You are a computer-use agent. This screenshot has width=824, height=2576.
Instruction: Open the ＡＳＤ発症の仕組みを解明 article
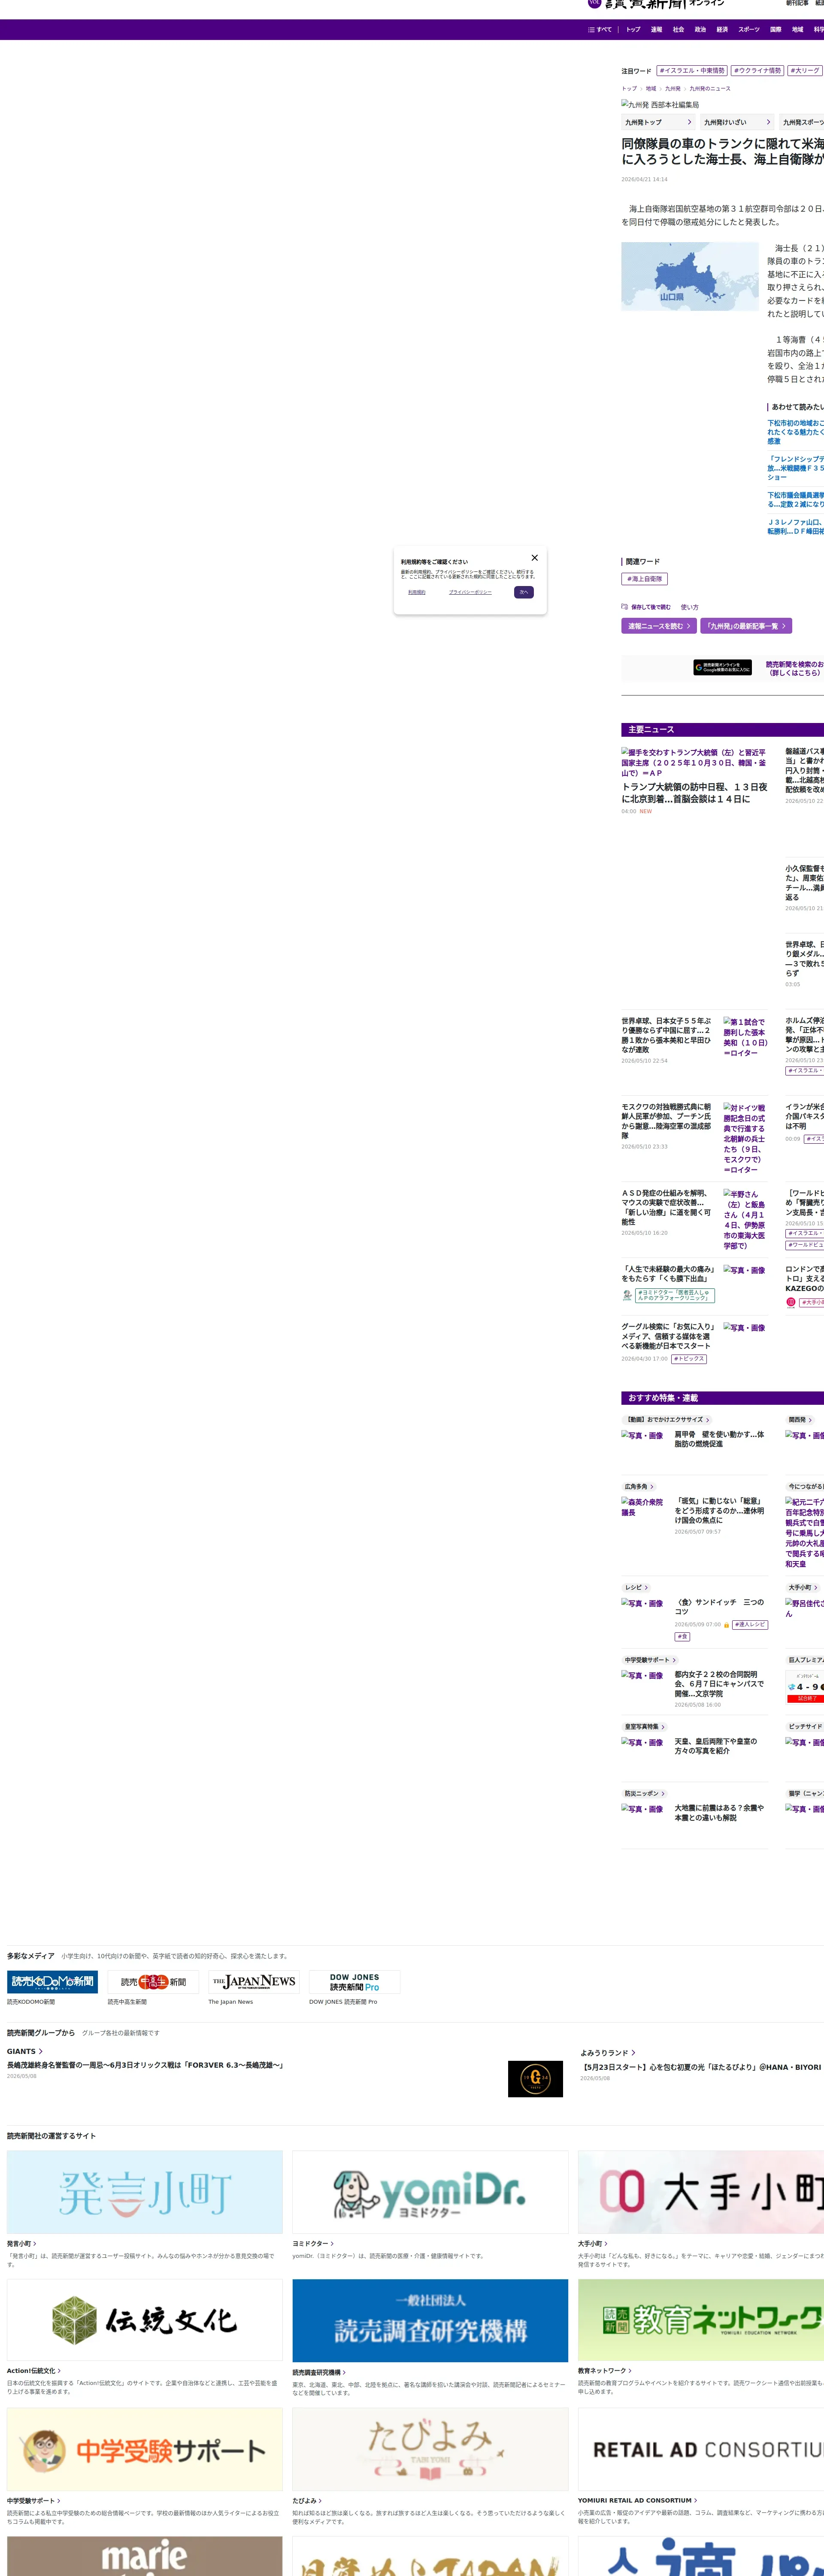tap(666, 1207)
